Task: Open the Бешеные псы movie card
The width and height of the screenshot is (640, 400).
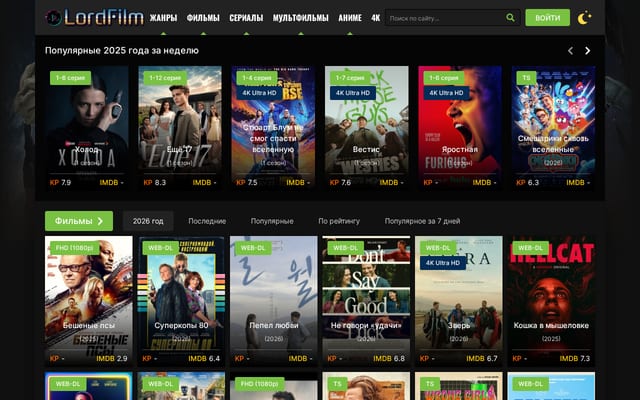Action: 89,300
